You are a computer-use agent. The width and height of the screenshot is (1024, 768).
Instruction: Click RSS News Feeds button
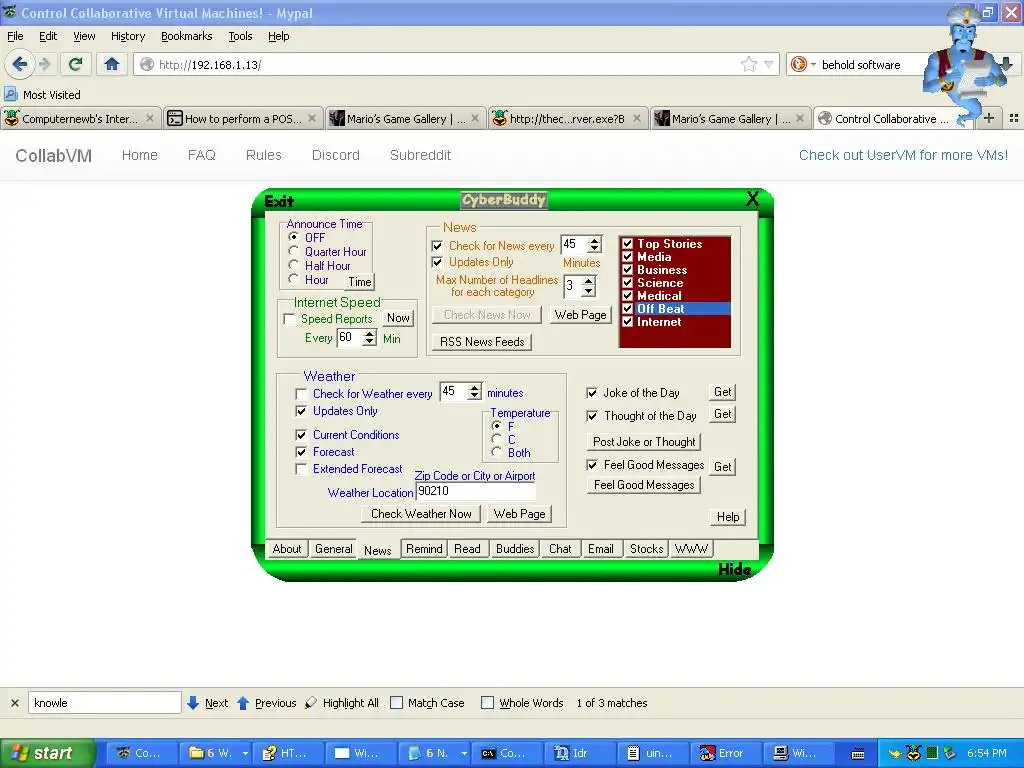[x=482, y=342]
